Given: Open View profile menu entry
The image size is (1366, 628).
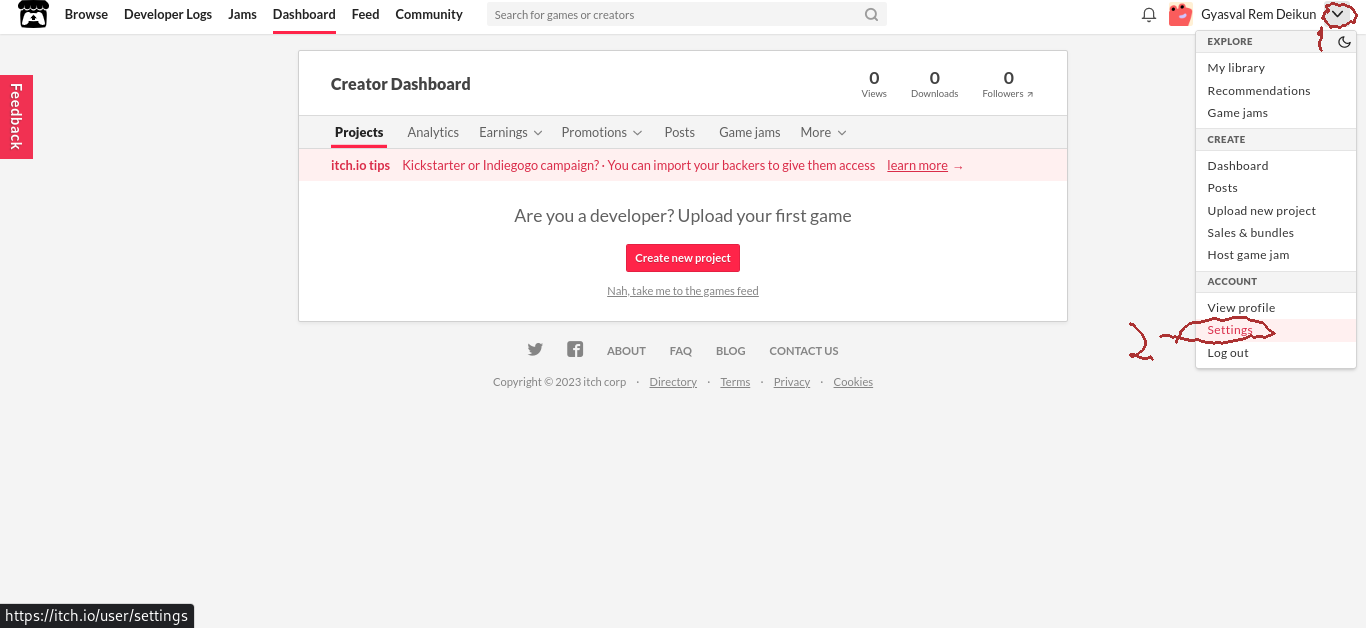Looking at the screenshot, I should (1241, 308).
